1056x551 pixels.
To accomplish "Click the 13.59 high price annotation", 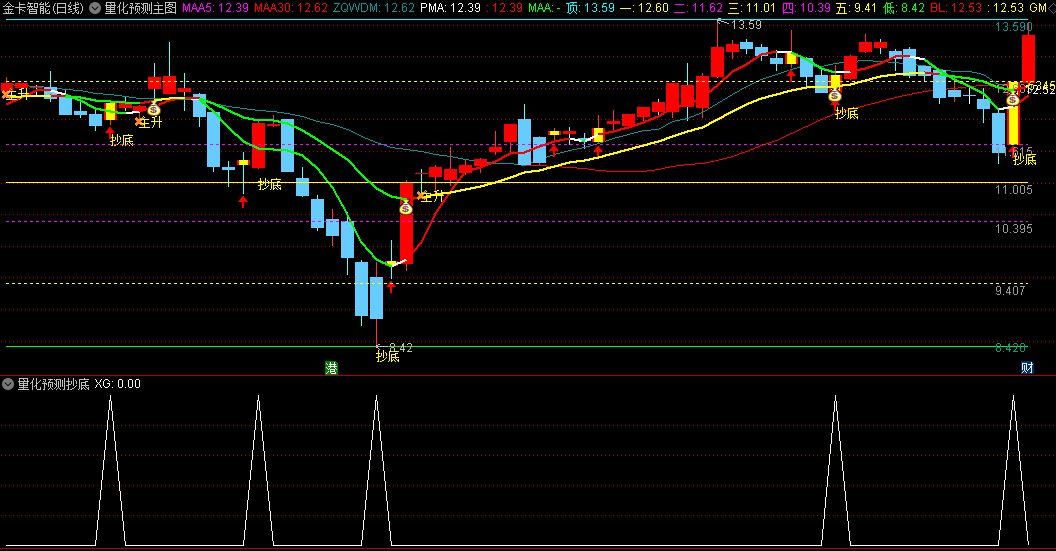I will point(746,25).
